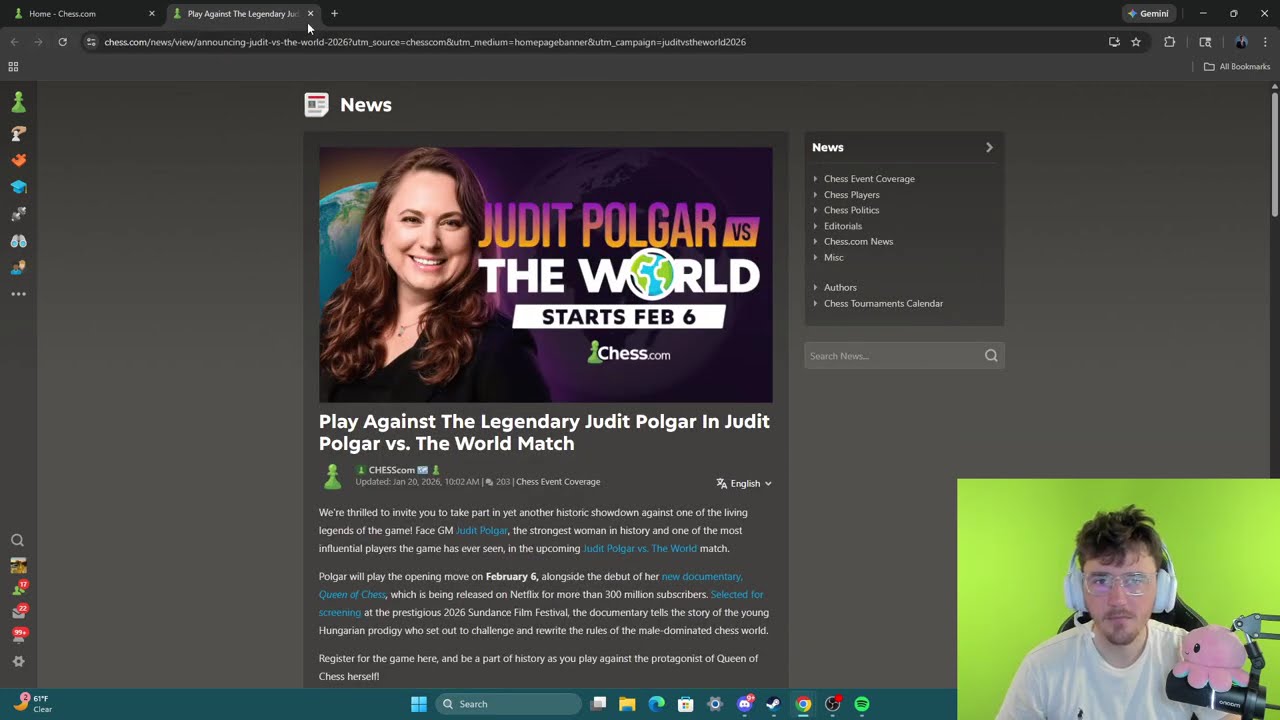
Task: Open the Learn graduation cap icon
Action: [x=18, y=187]
